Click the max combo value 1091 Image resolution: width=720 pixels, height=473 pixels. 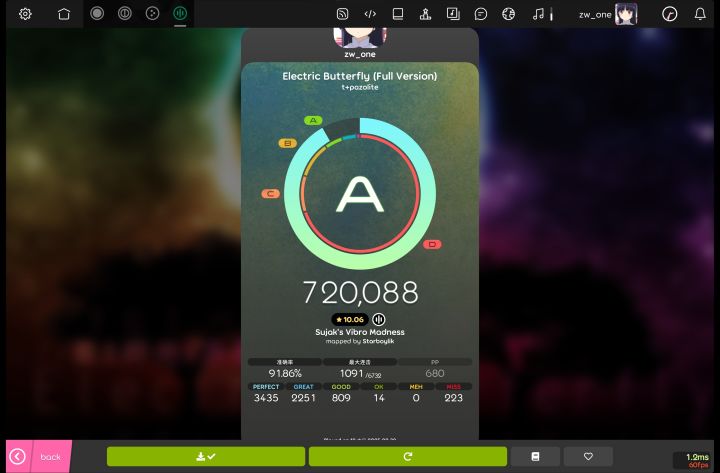(x=351, y=373)
